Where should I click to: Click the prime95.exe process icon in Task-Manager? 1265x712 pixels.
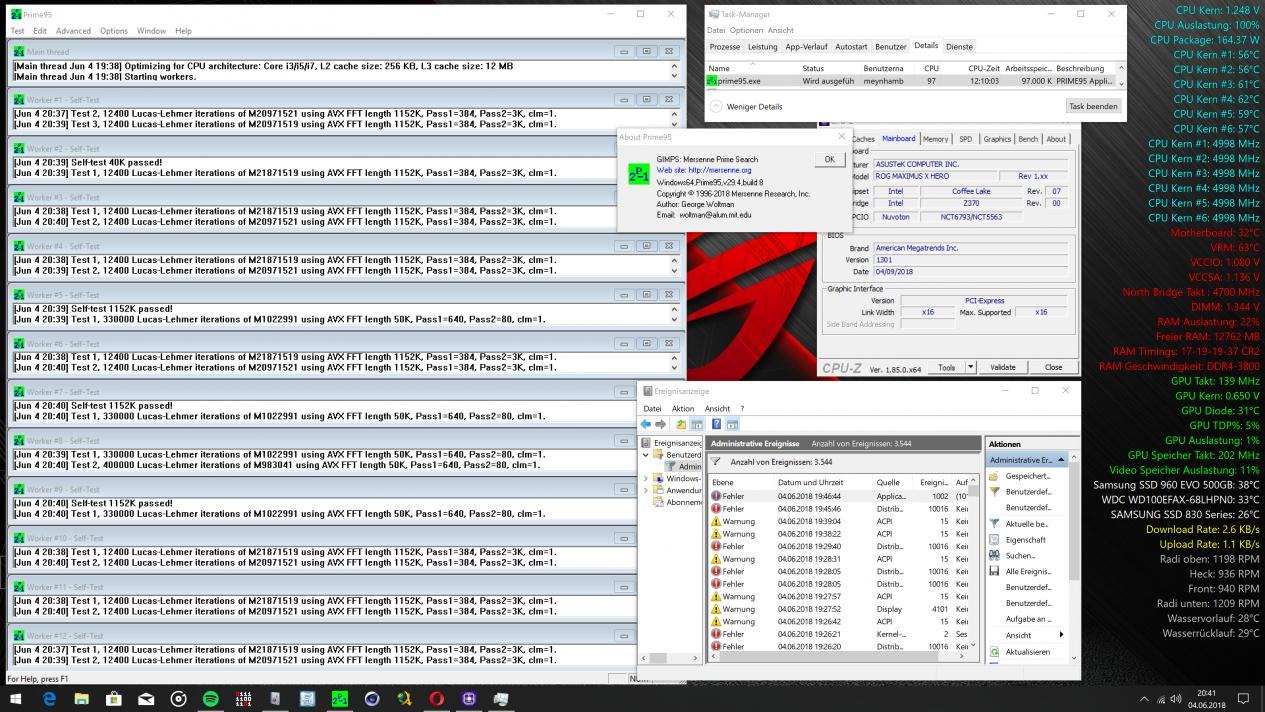[x=712, y=81]
